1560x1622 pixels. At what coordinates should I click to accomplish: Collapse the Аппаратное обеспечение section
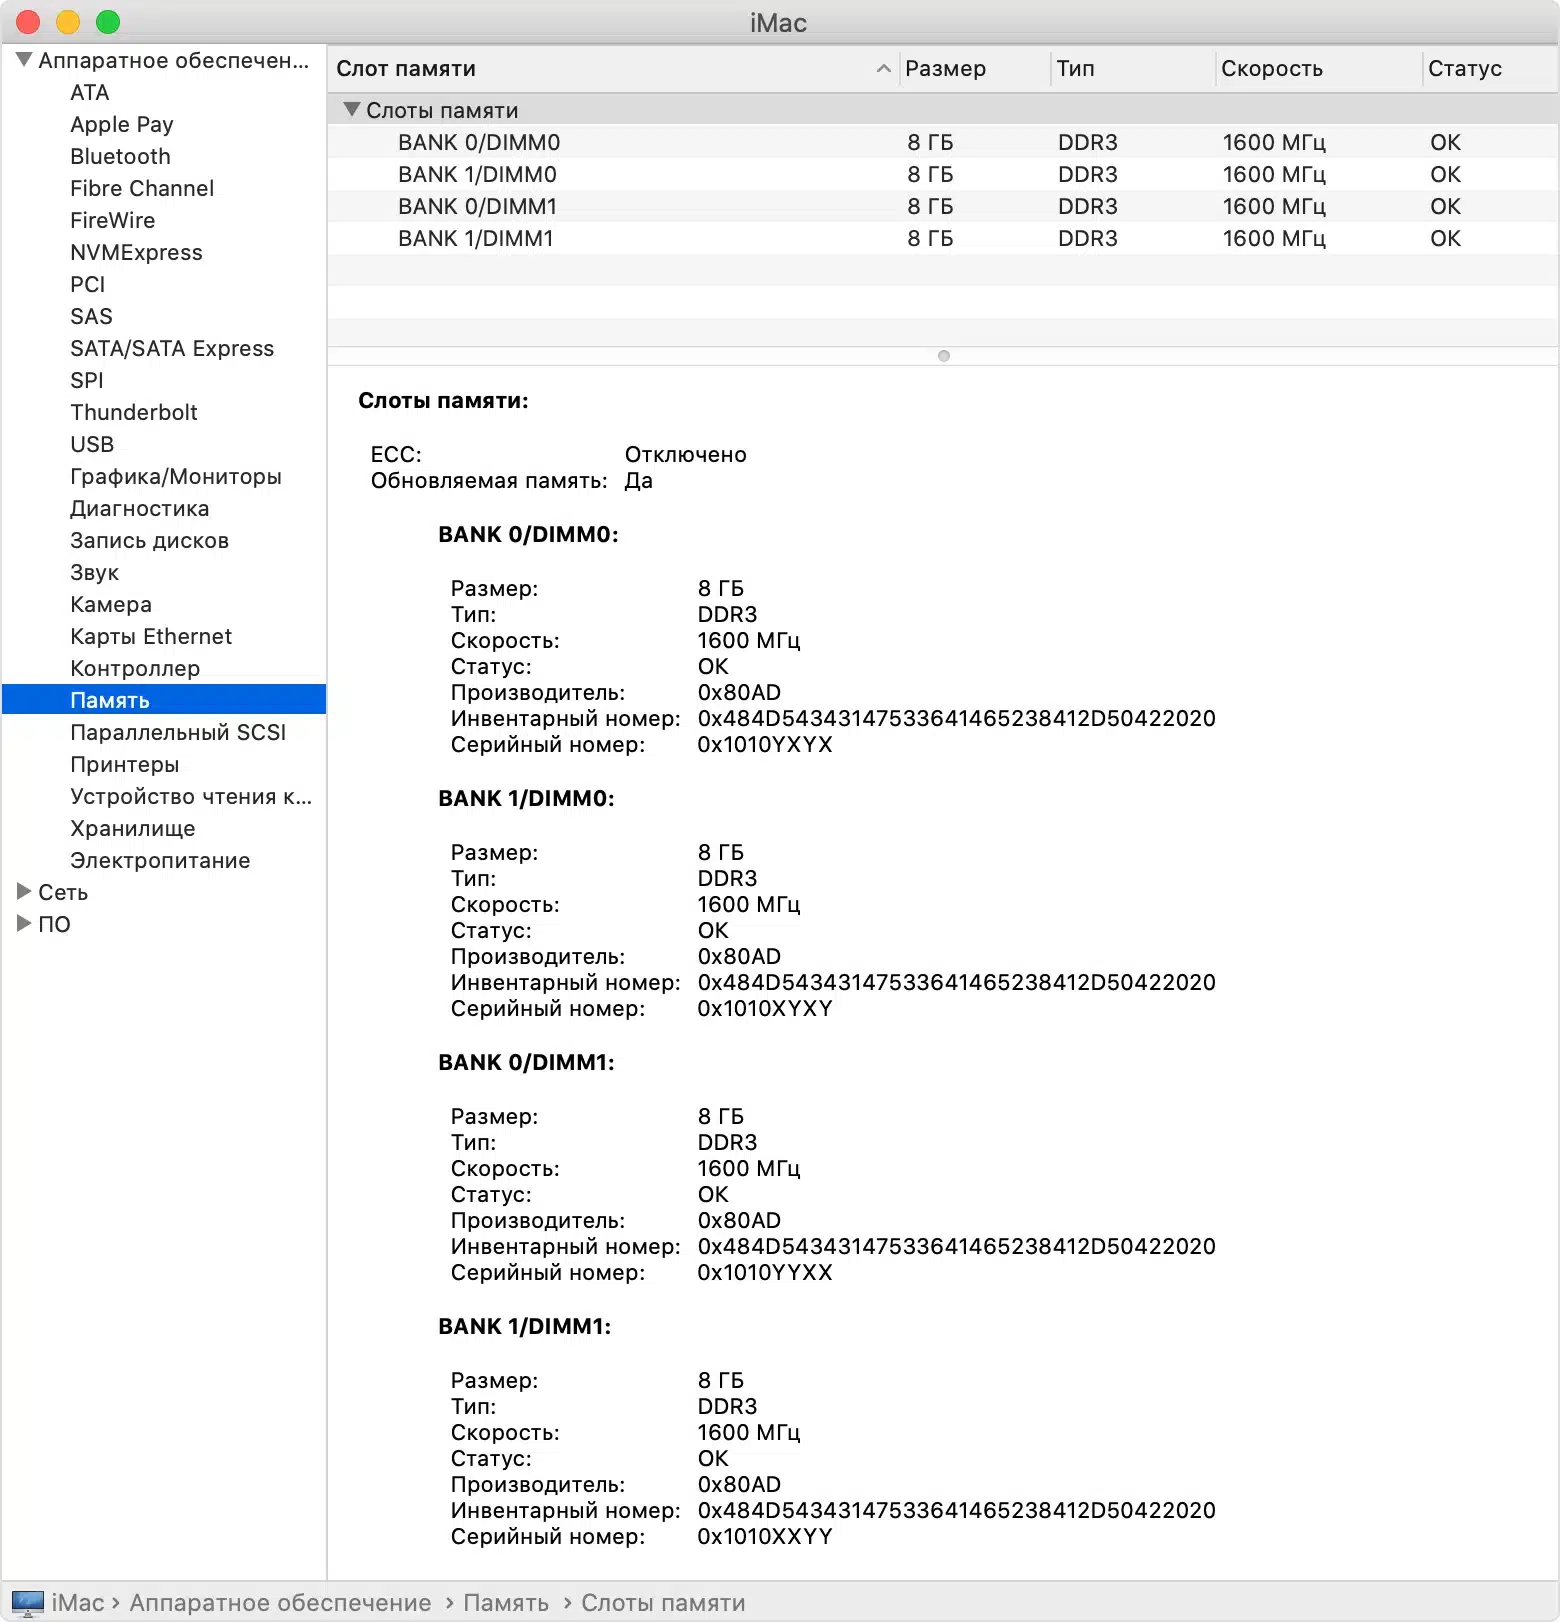point(24,60)
